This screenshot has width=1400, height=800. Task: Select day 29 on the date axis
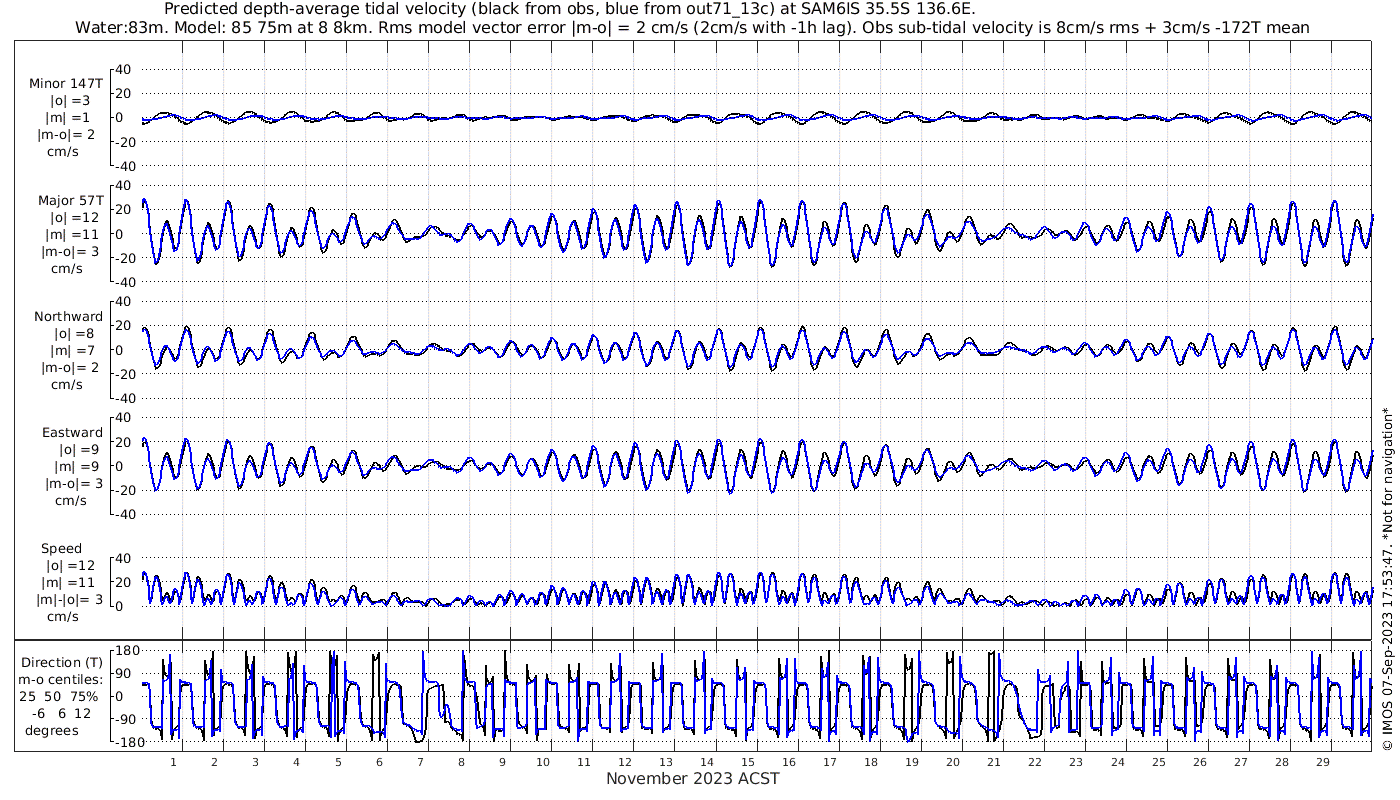coord(1322,761)
